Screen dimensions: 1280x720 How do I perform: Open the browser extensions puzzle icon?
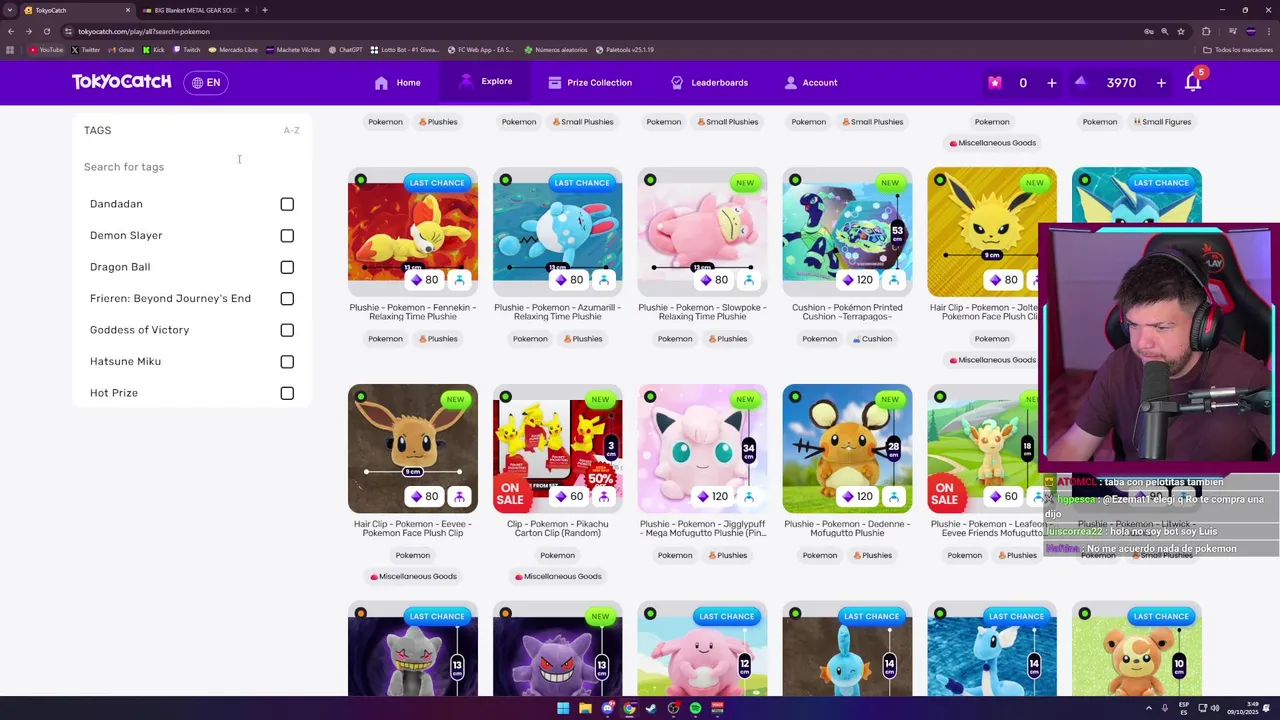pyautogui.click(x=1206, y=31)
